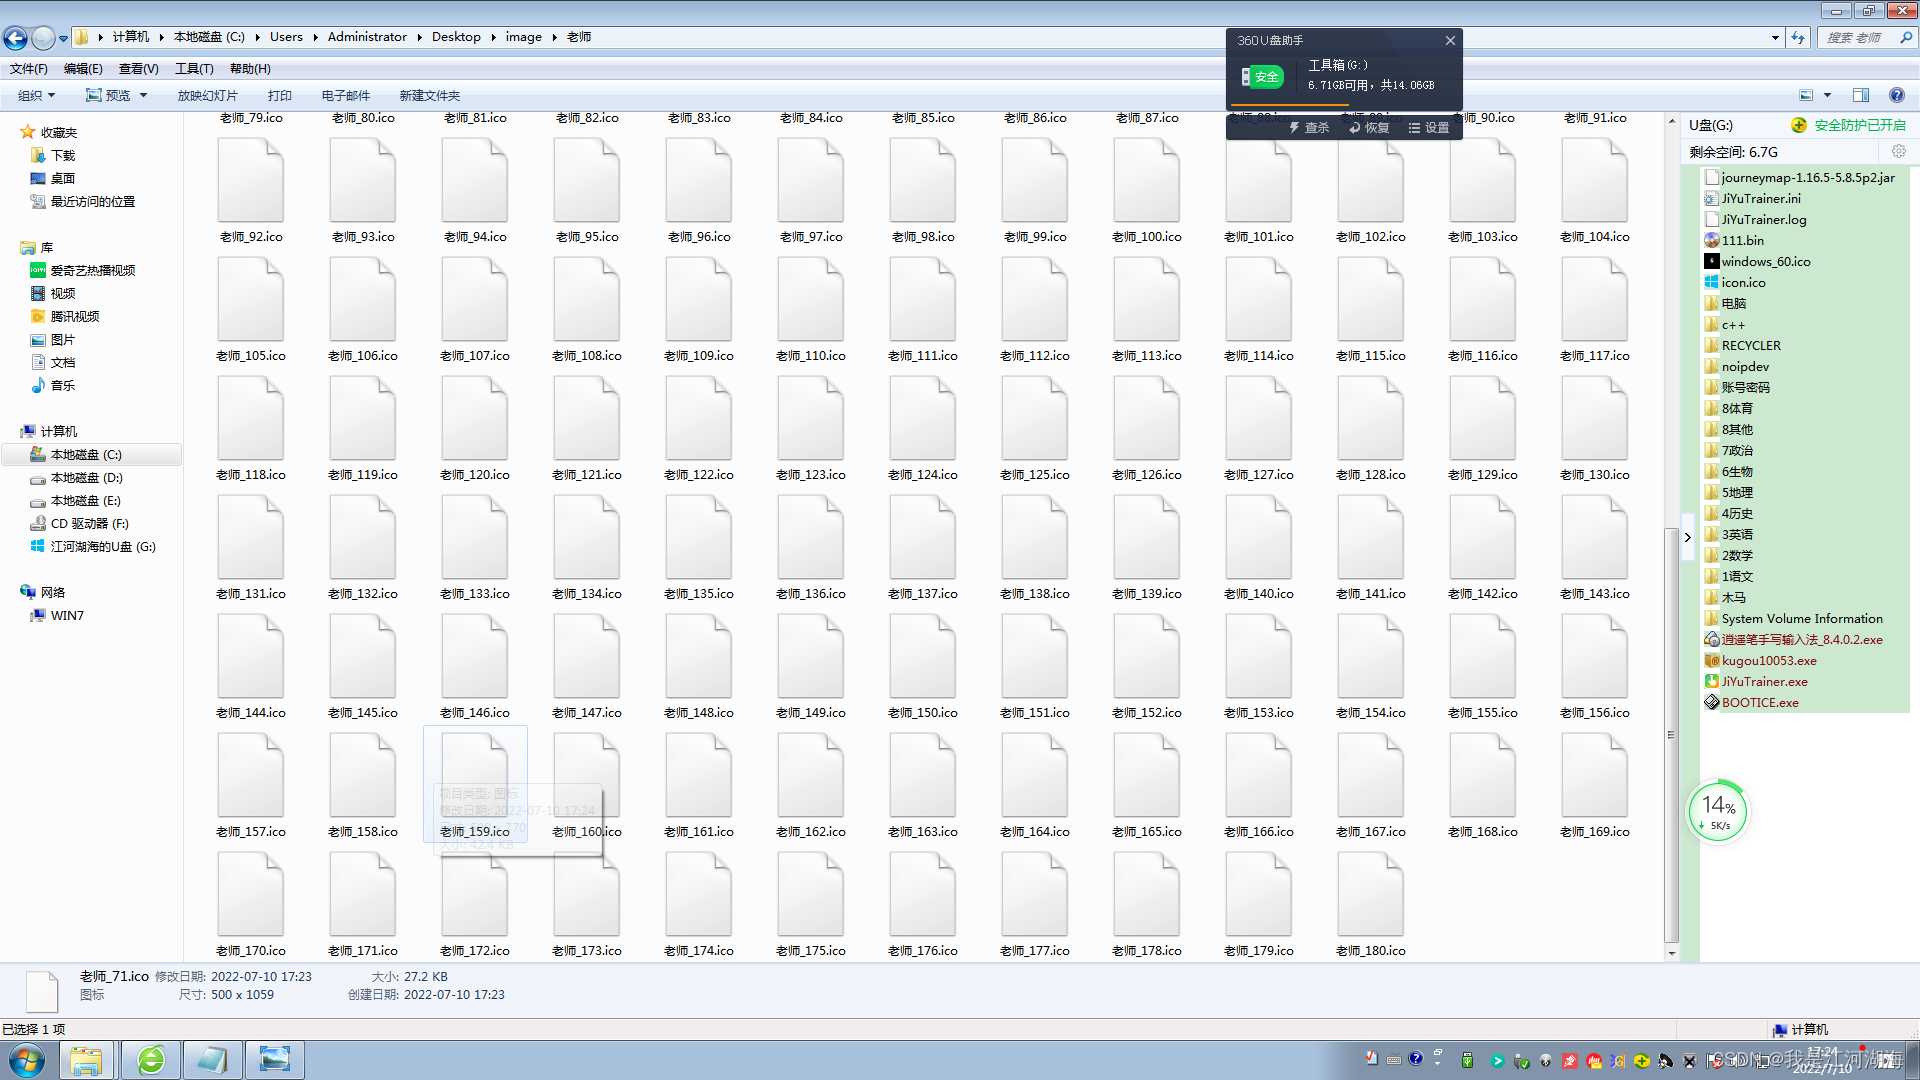
Task: Select the 老师_173.ico file icon
Action: (x=587, y=894)
